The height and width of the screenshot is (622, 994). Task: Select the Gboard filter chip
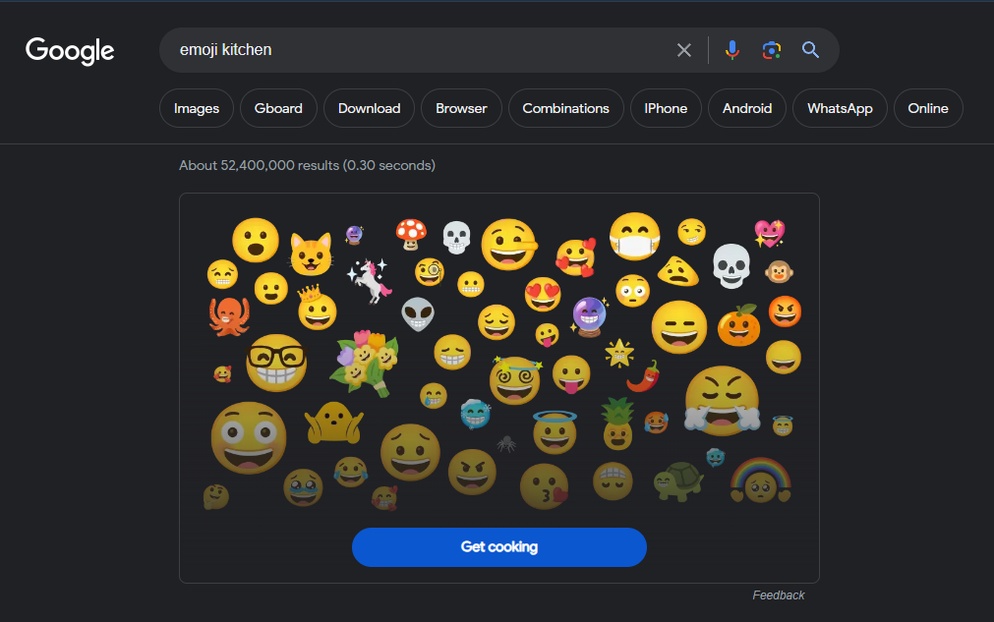[278, 108]
